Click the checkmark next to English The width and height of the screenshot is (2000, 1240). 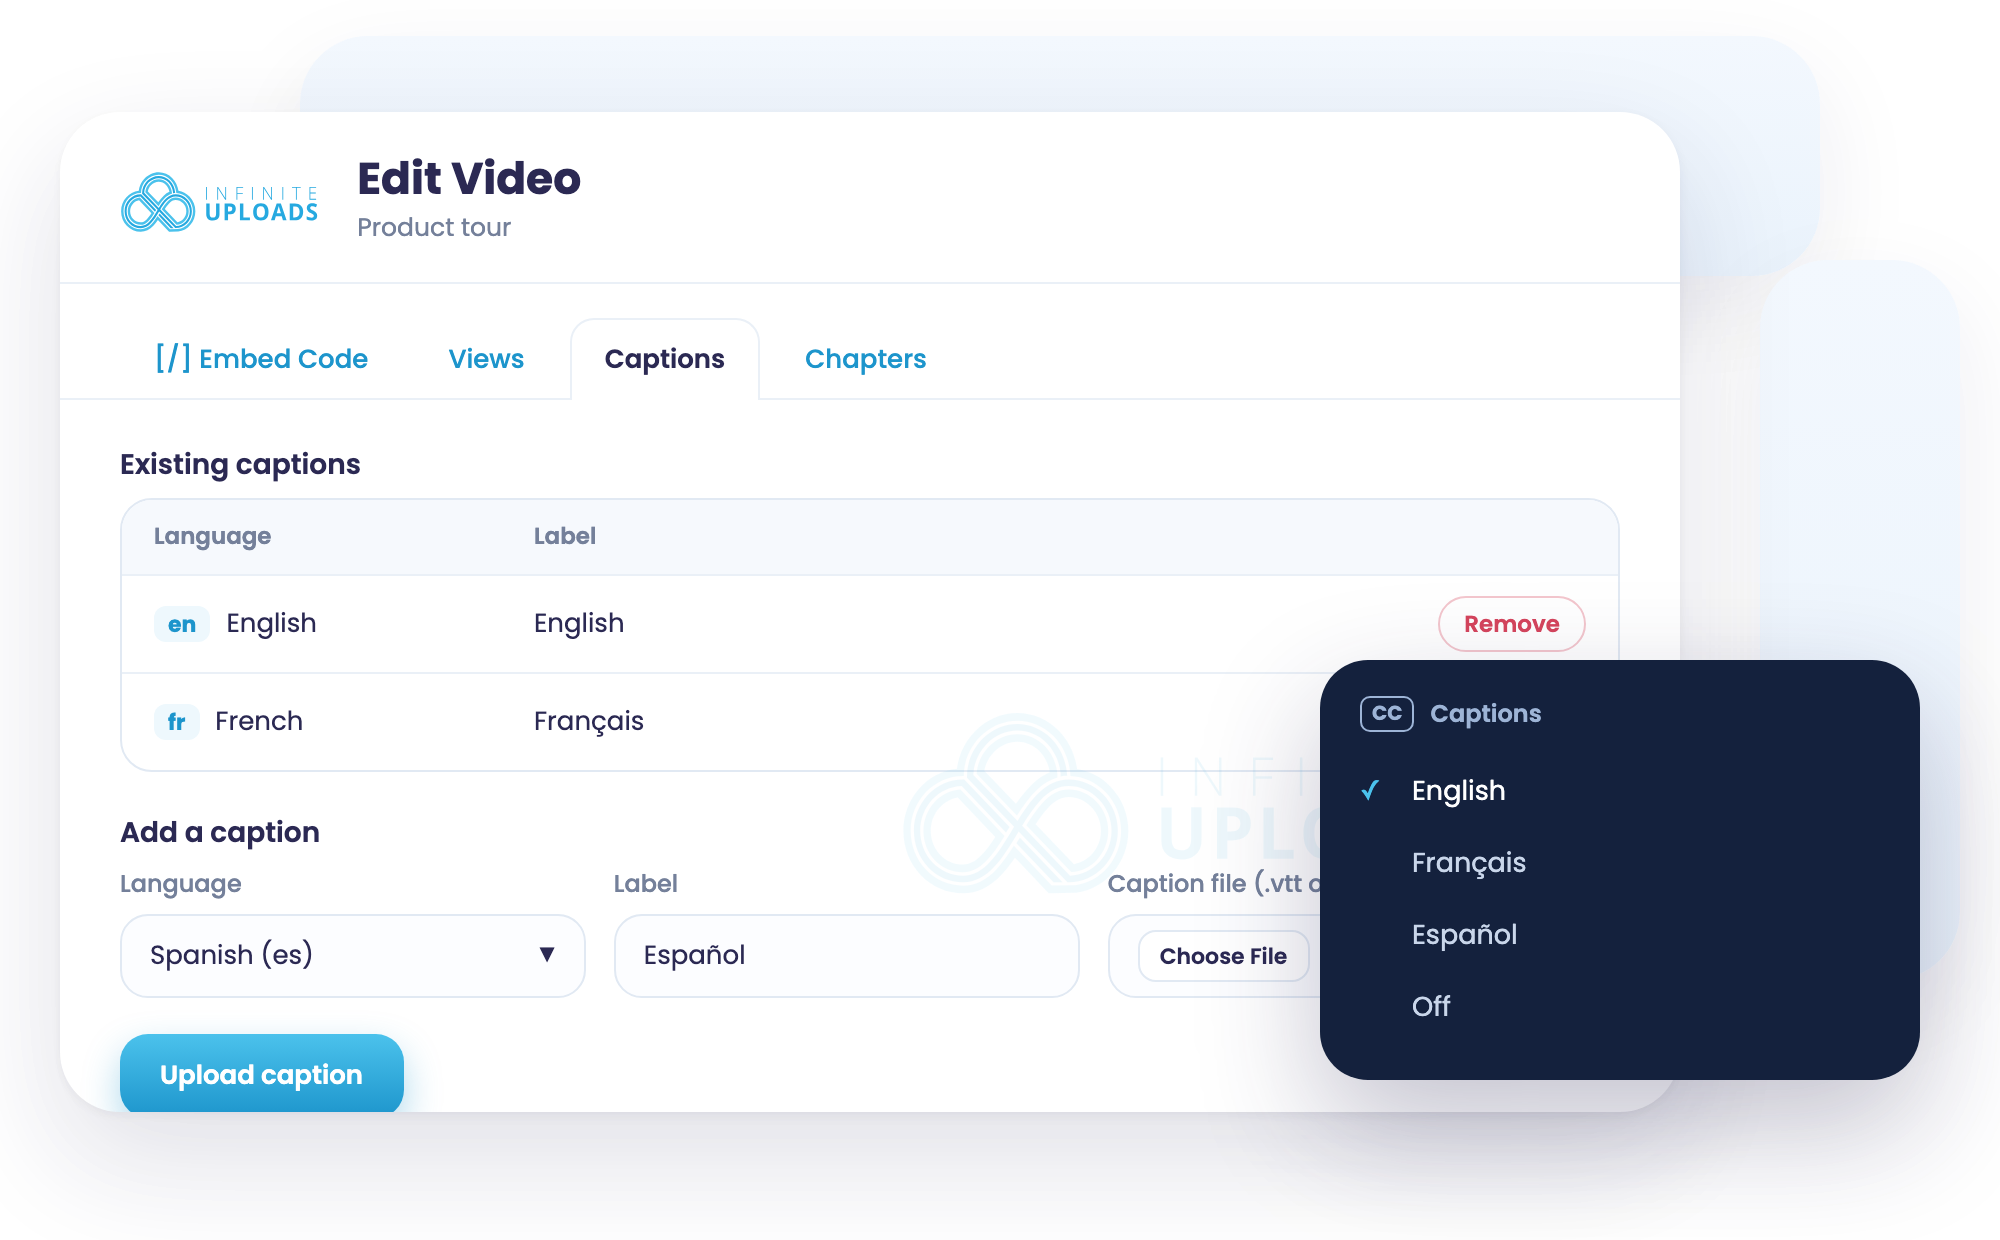click(1371, 791)
